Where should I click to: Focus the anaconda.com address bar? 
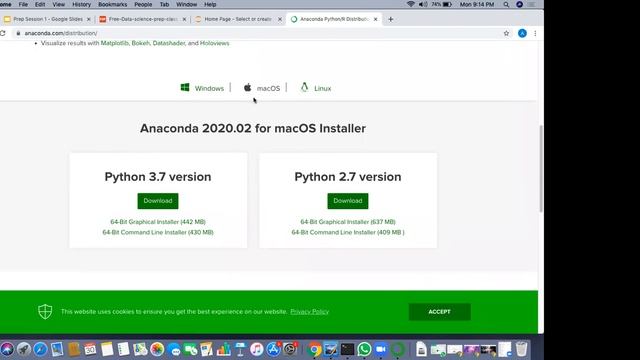point(257,33)
